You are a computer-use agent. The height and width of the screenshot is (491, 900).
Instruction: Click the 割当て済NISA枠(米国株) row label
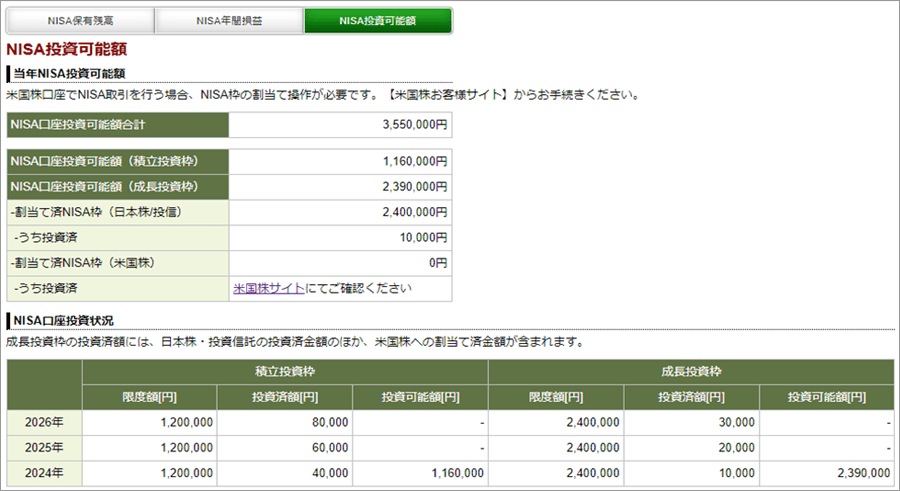[118, 263]
